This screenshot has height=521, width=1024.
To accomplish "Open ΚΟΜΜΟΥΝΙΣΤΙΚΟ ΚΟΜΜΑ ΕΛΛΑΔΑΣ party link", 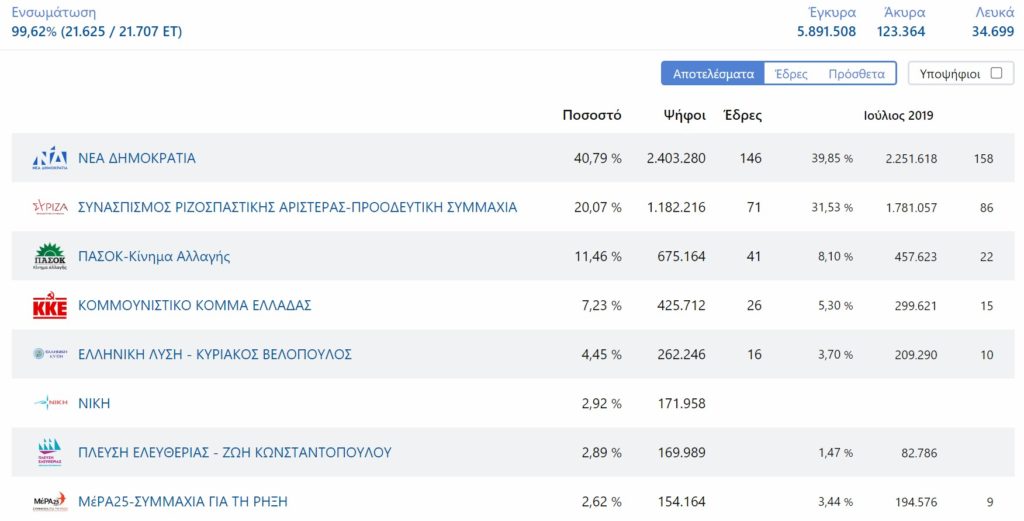I will tap(195, 306).
